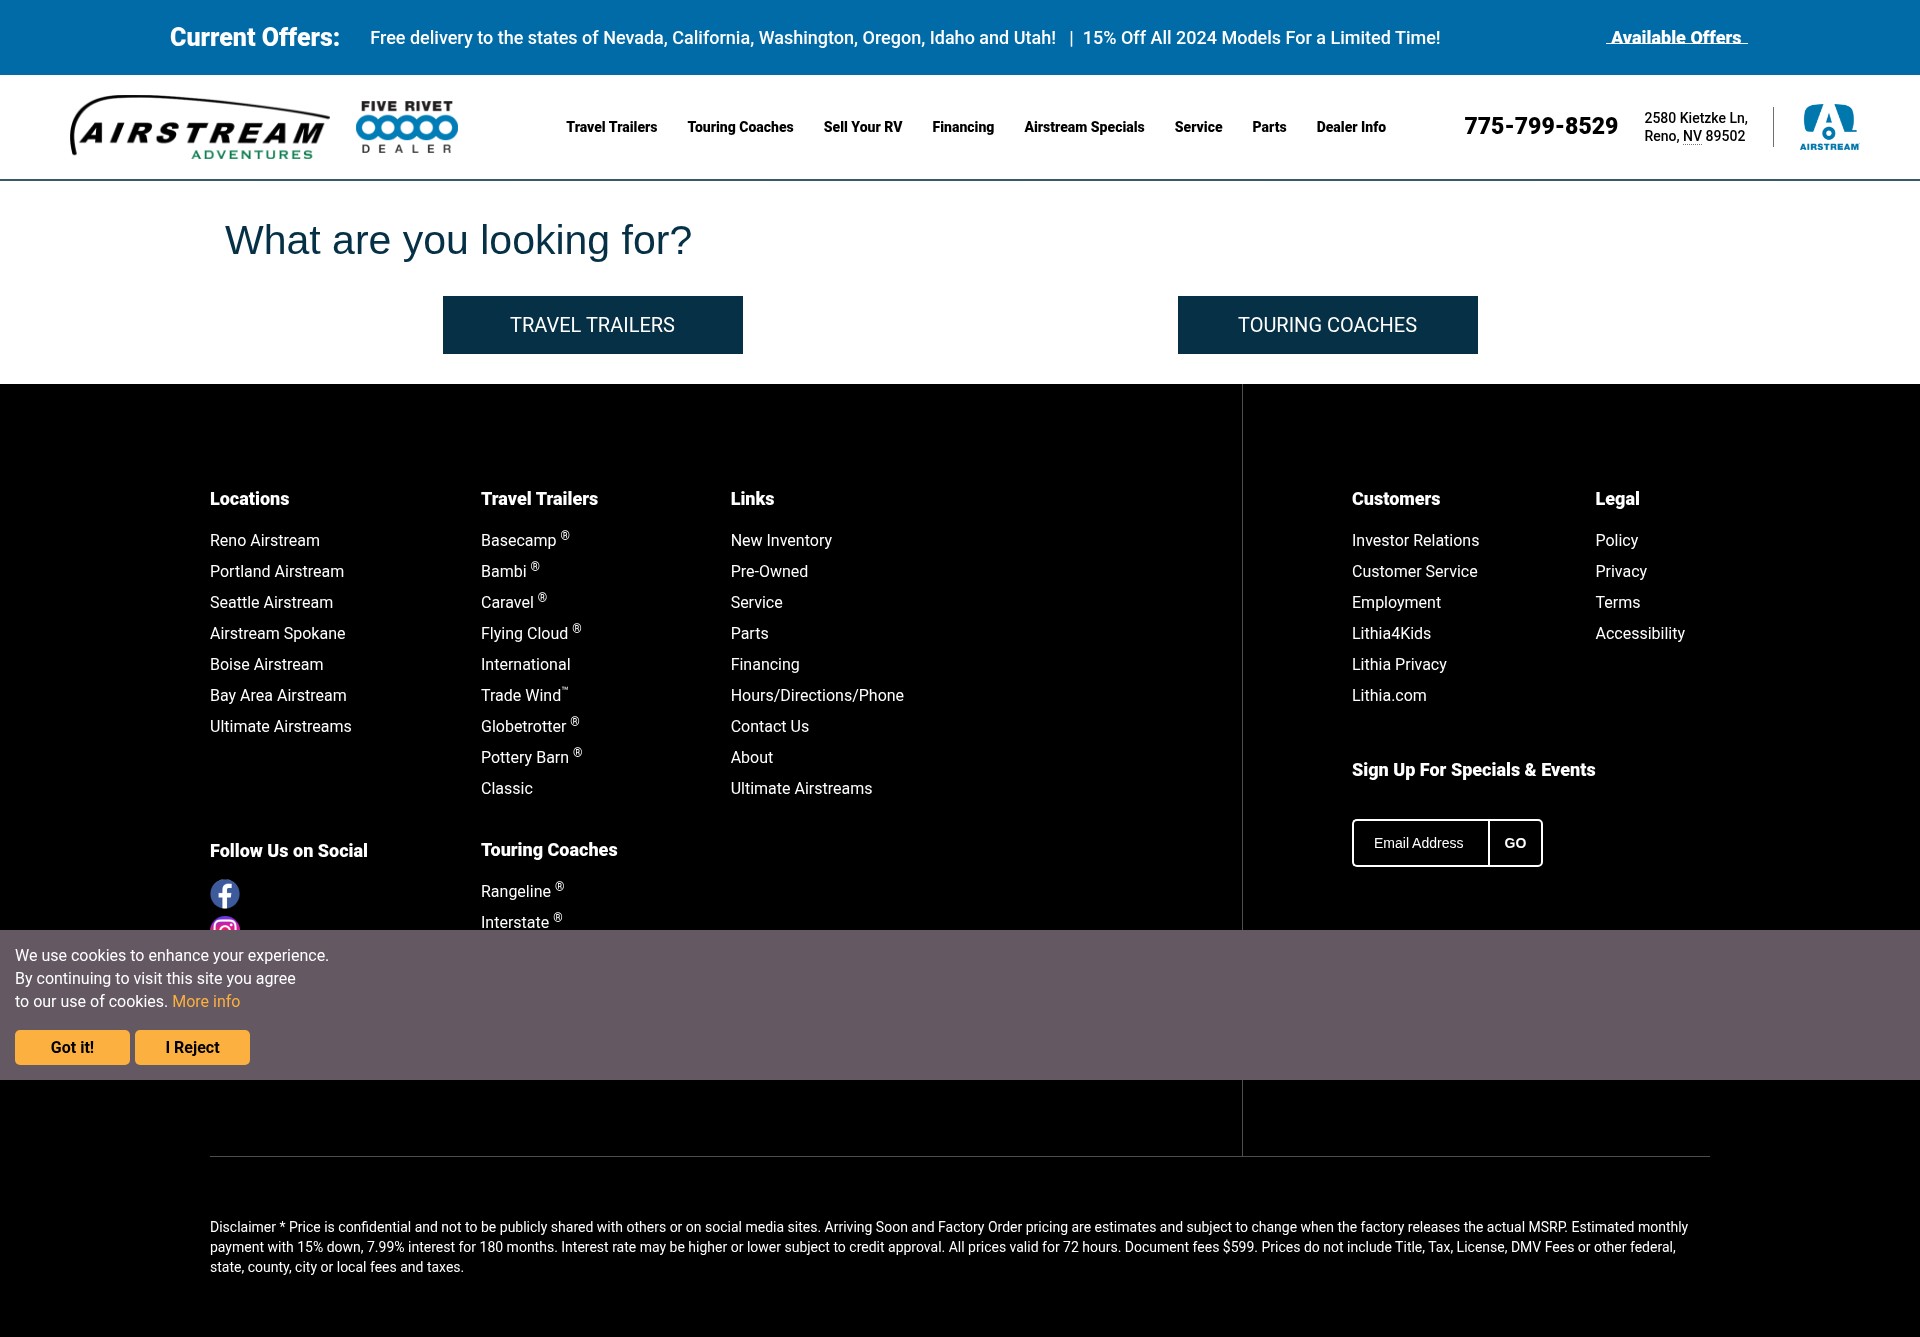Open New Inventory footer link
The width and height of the screenshot is (1920, 1337).
(x=781, y=540)
